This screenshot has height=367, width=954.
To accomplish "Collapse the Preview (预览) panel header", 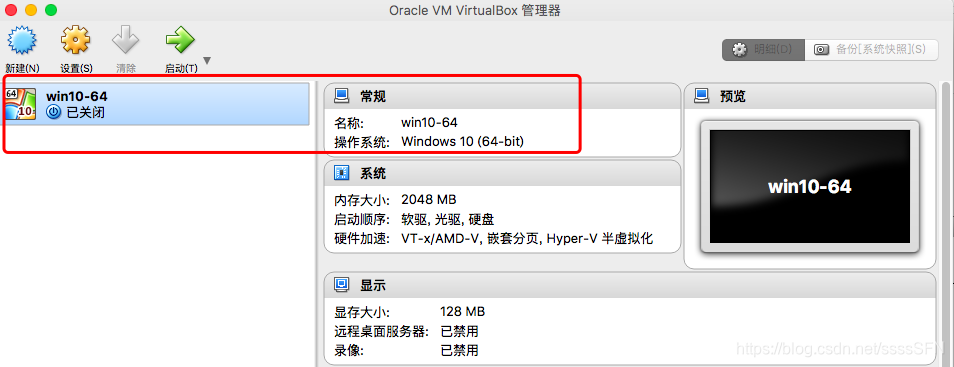I will click(810, 96).
